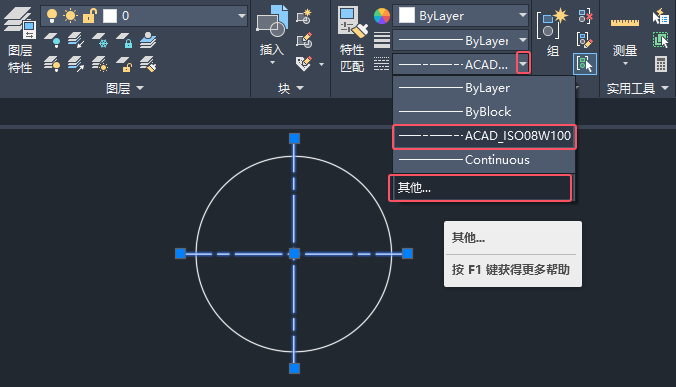Click the bottom grip of vertical centerline
The width and height of the screenshot is (676, 387).
pos(294,368)
